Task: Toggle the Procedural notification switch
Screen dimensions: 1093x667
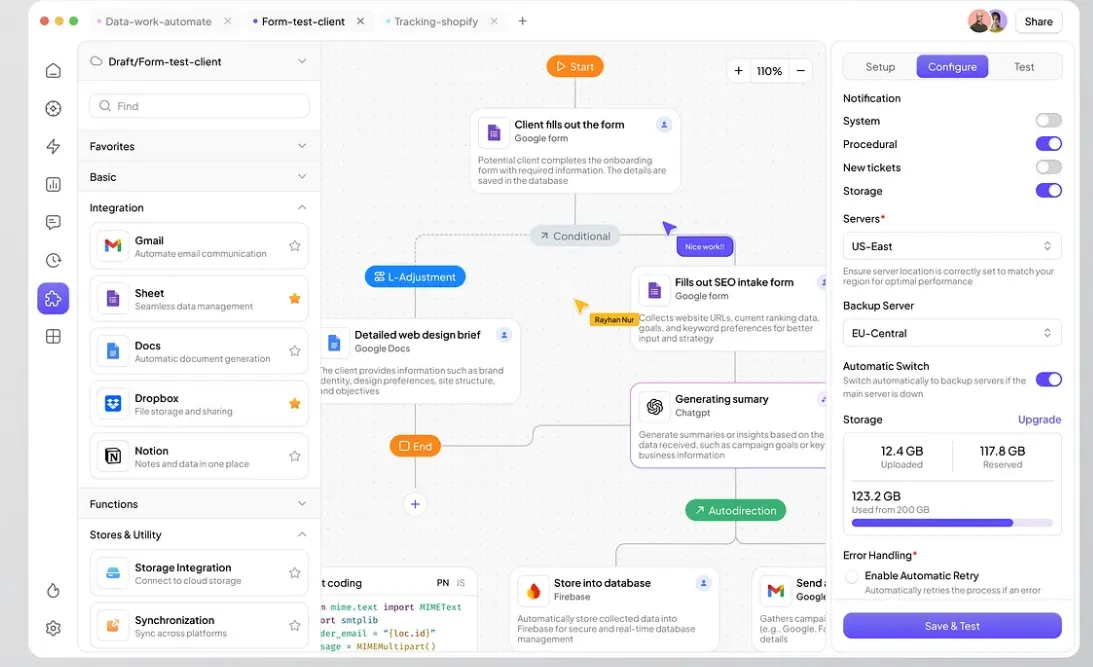Action: pos(1048,144)
